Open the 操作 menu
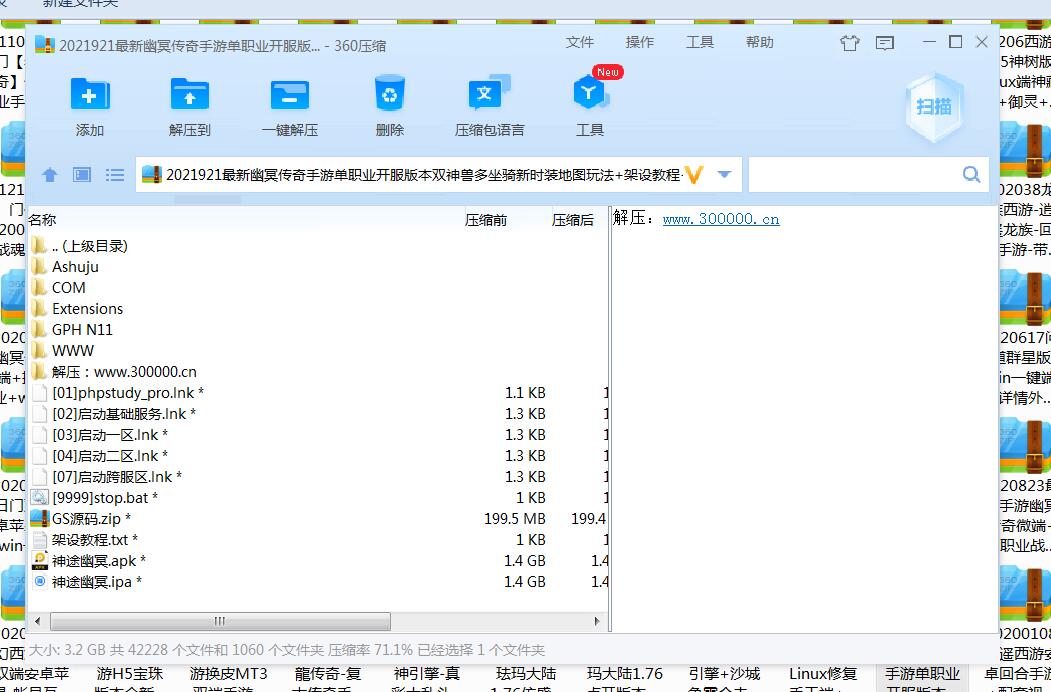Image resolution: width=1051 pixels, height=692 pixels. click(x=640, y=42)
